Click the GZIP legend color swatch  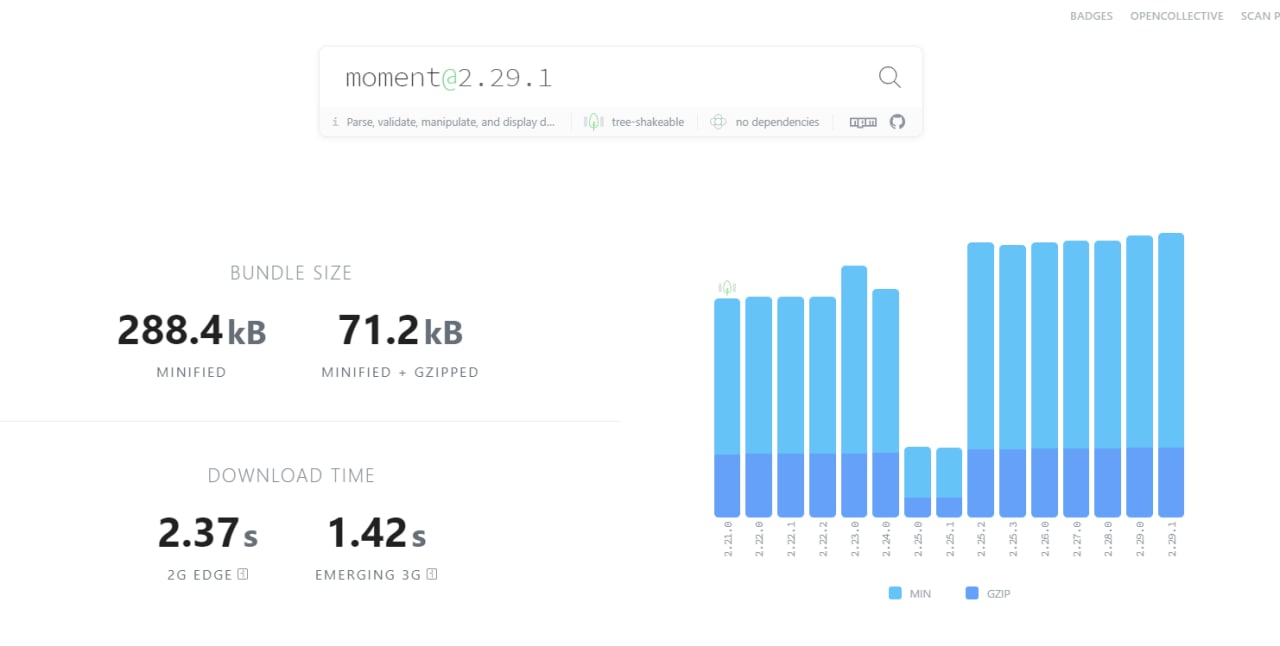tap(972, 593)
